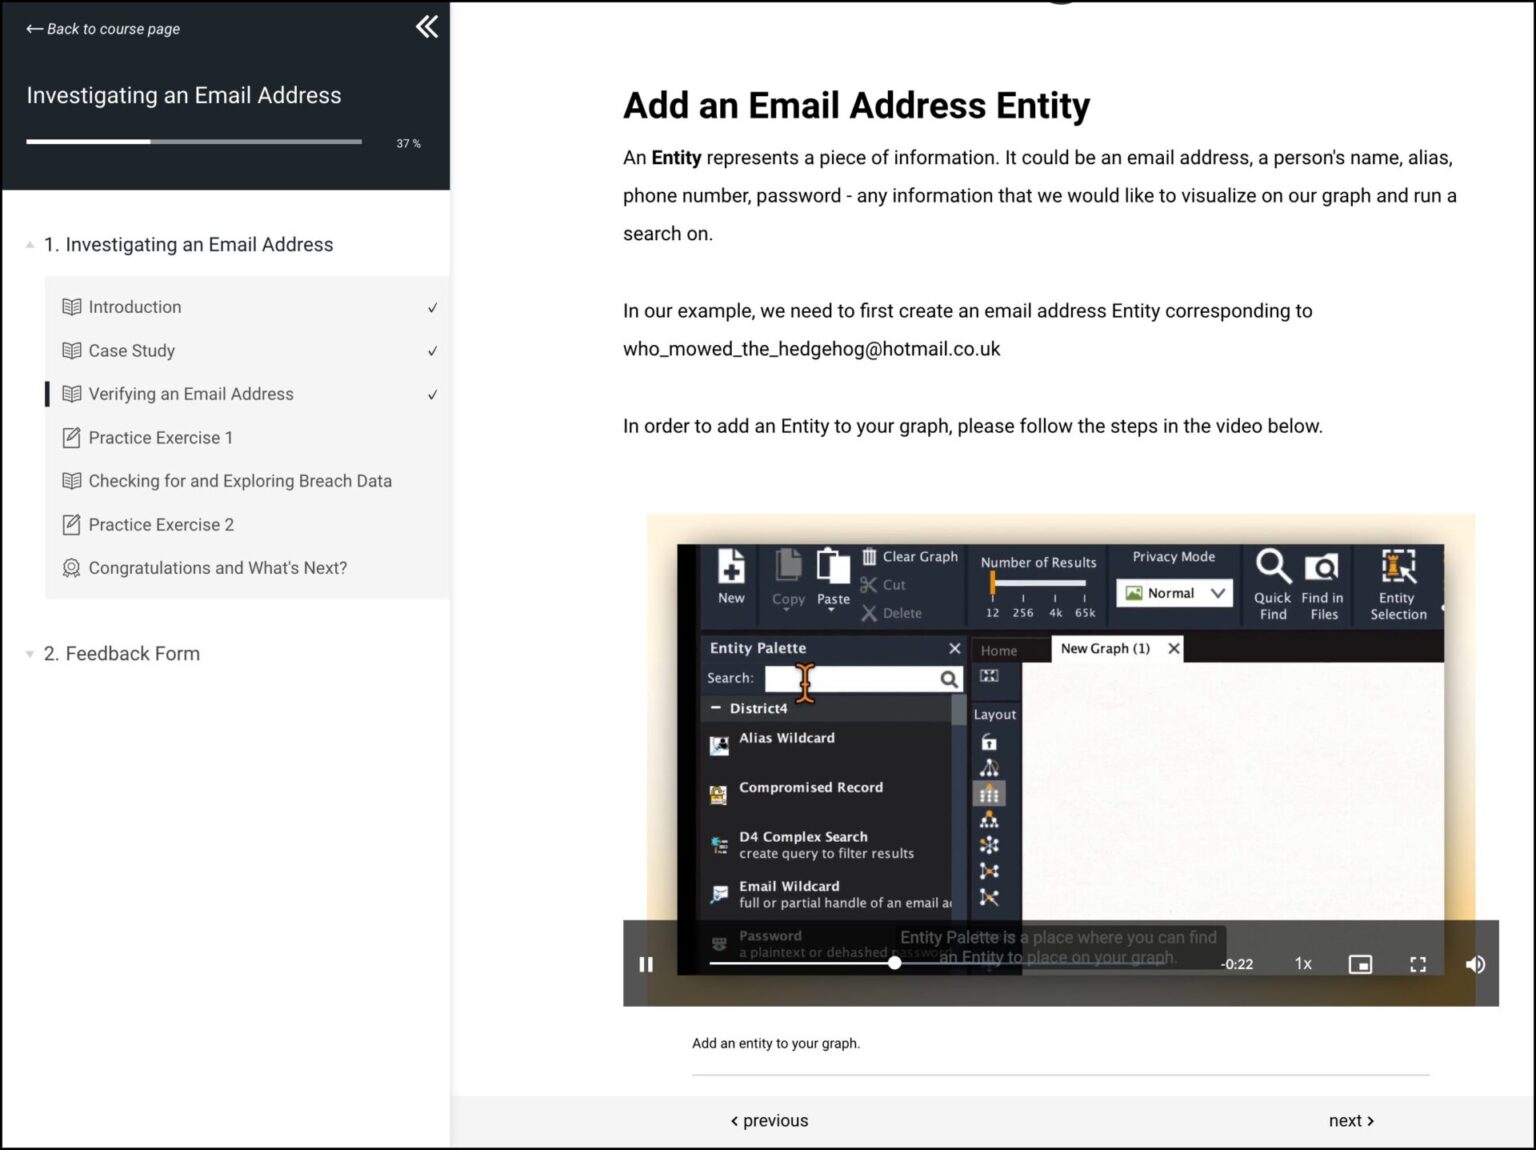Mute the video volume
1536x1150 pixels.
click(x=1475, y=964)
